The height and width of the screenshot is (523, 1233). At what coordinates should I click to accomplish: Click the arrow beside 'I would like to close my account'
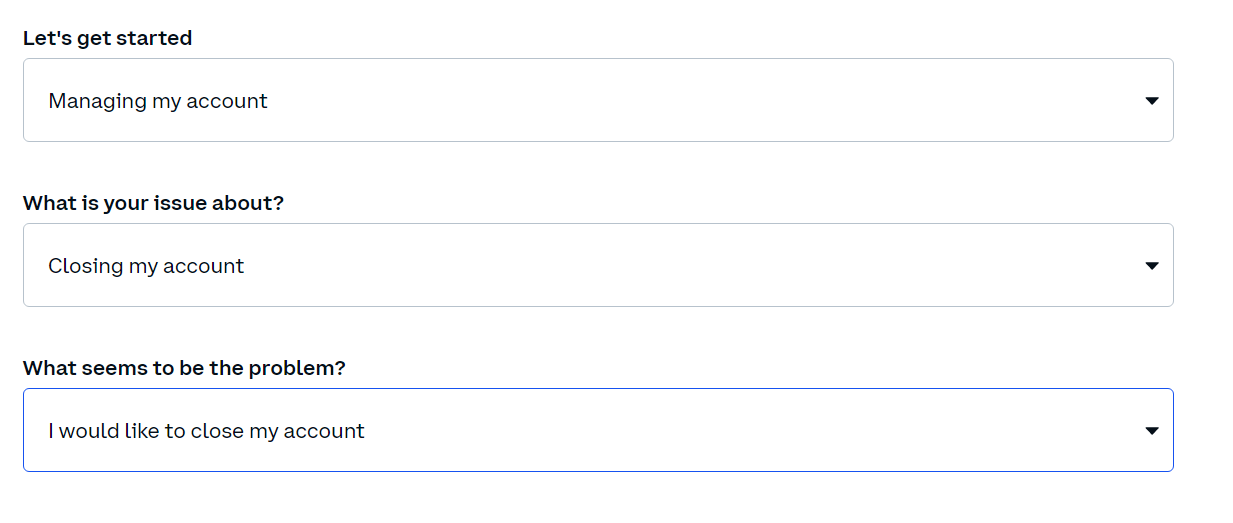click(1151, 431)
